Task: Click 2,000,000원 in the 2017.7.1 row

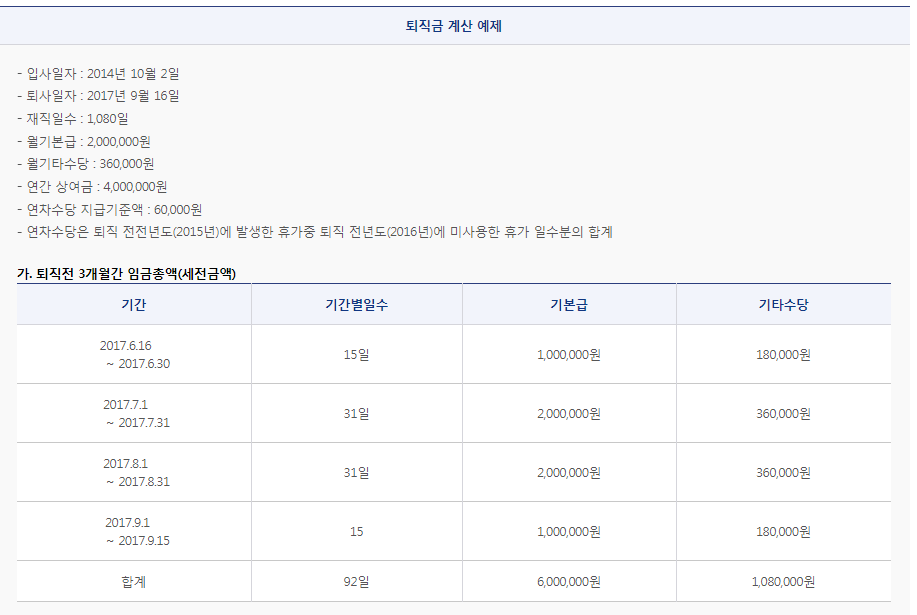Action: point(569,414)
